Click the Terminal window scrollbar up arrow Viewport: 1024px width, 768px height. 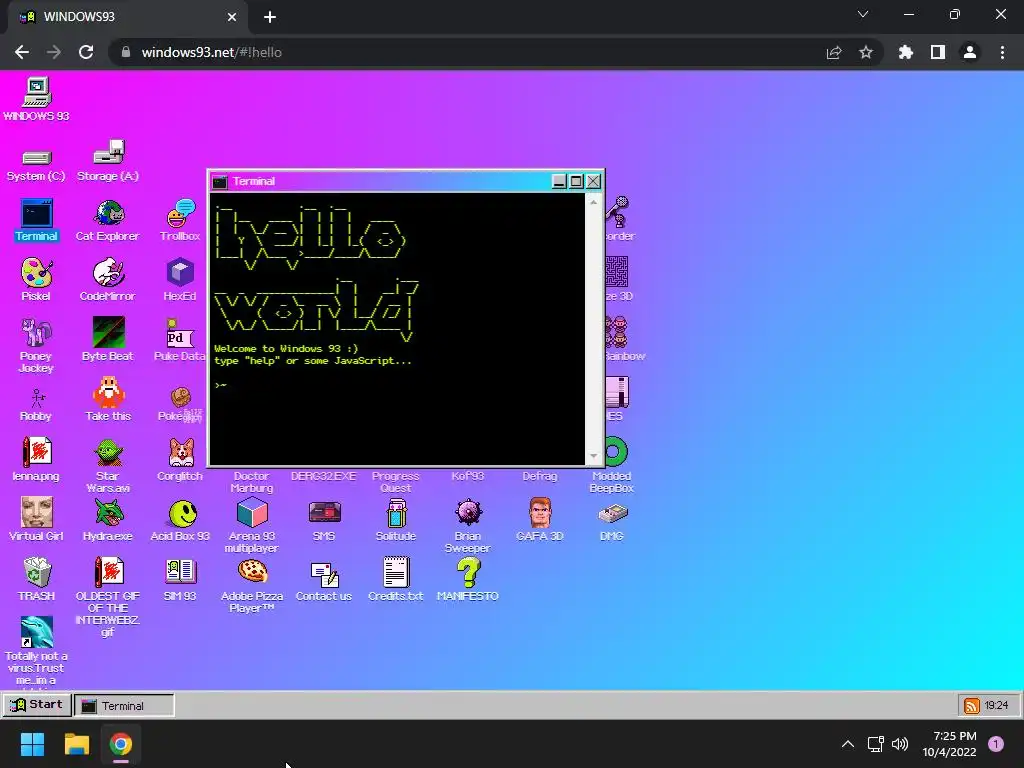click(x=593, y=202)
